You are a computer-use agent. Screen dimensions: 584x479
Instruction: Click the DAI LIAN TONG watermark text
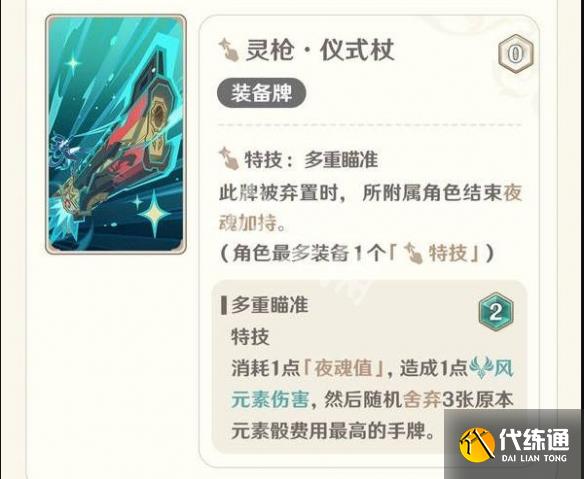click(534, 458)
